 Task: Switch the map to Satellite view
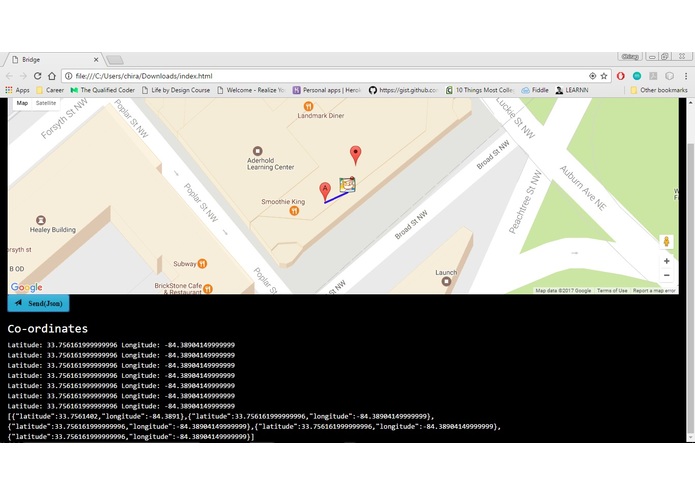tap(46, 103)
